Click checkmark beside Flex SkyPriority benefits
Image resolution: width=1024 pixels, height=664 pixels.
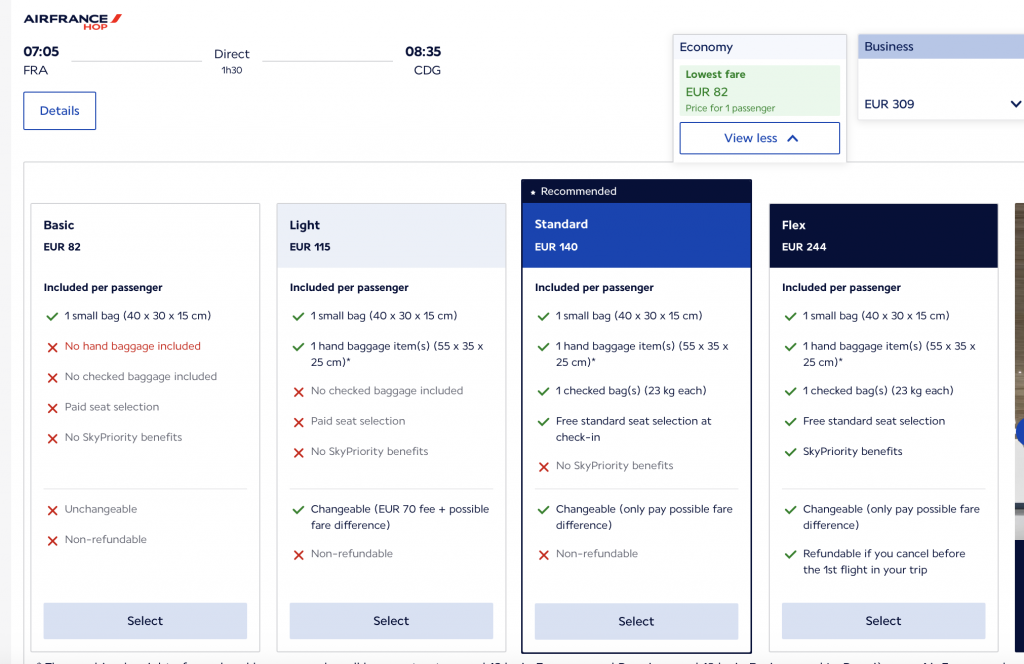(x=790, y=452)
